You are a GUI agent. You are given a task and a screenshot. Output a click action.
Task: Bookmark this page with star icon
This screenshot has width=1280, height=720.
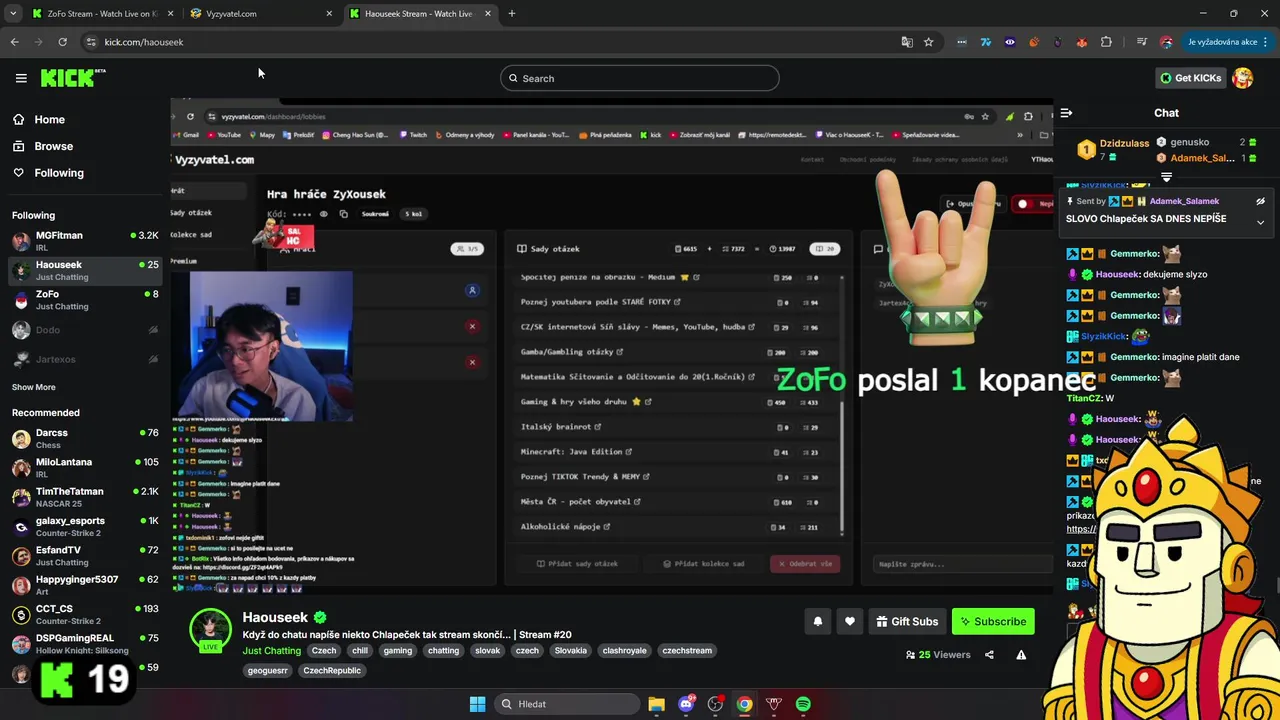pyautogui.click(x=928, y=42)
